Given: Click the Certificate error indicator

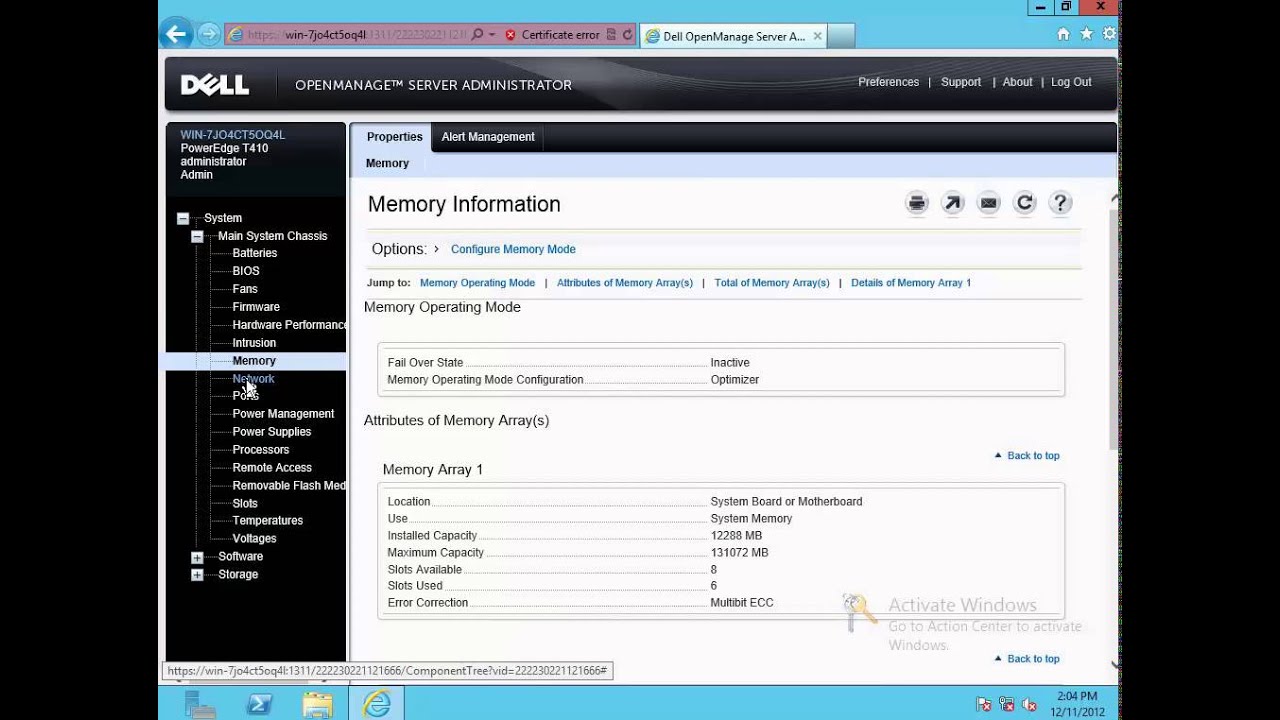Looking at the screenshot, I should 552,34.
